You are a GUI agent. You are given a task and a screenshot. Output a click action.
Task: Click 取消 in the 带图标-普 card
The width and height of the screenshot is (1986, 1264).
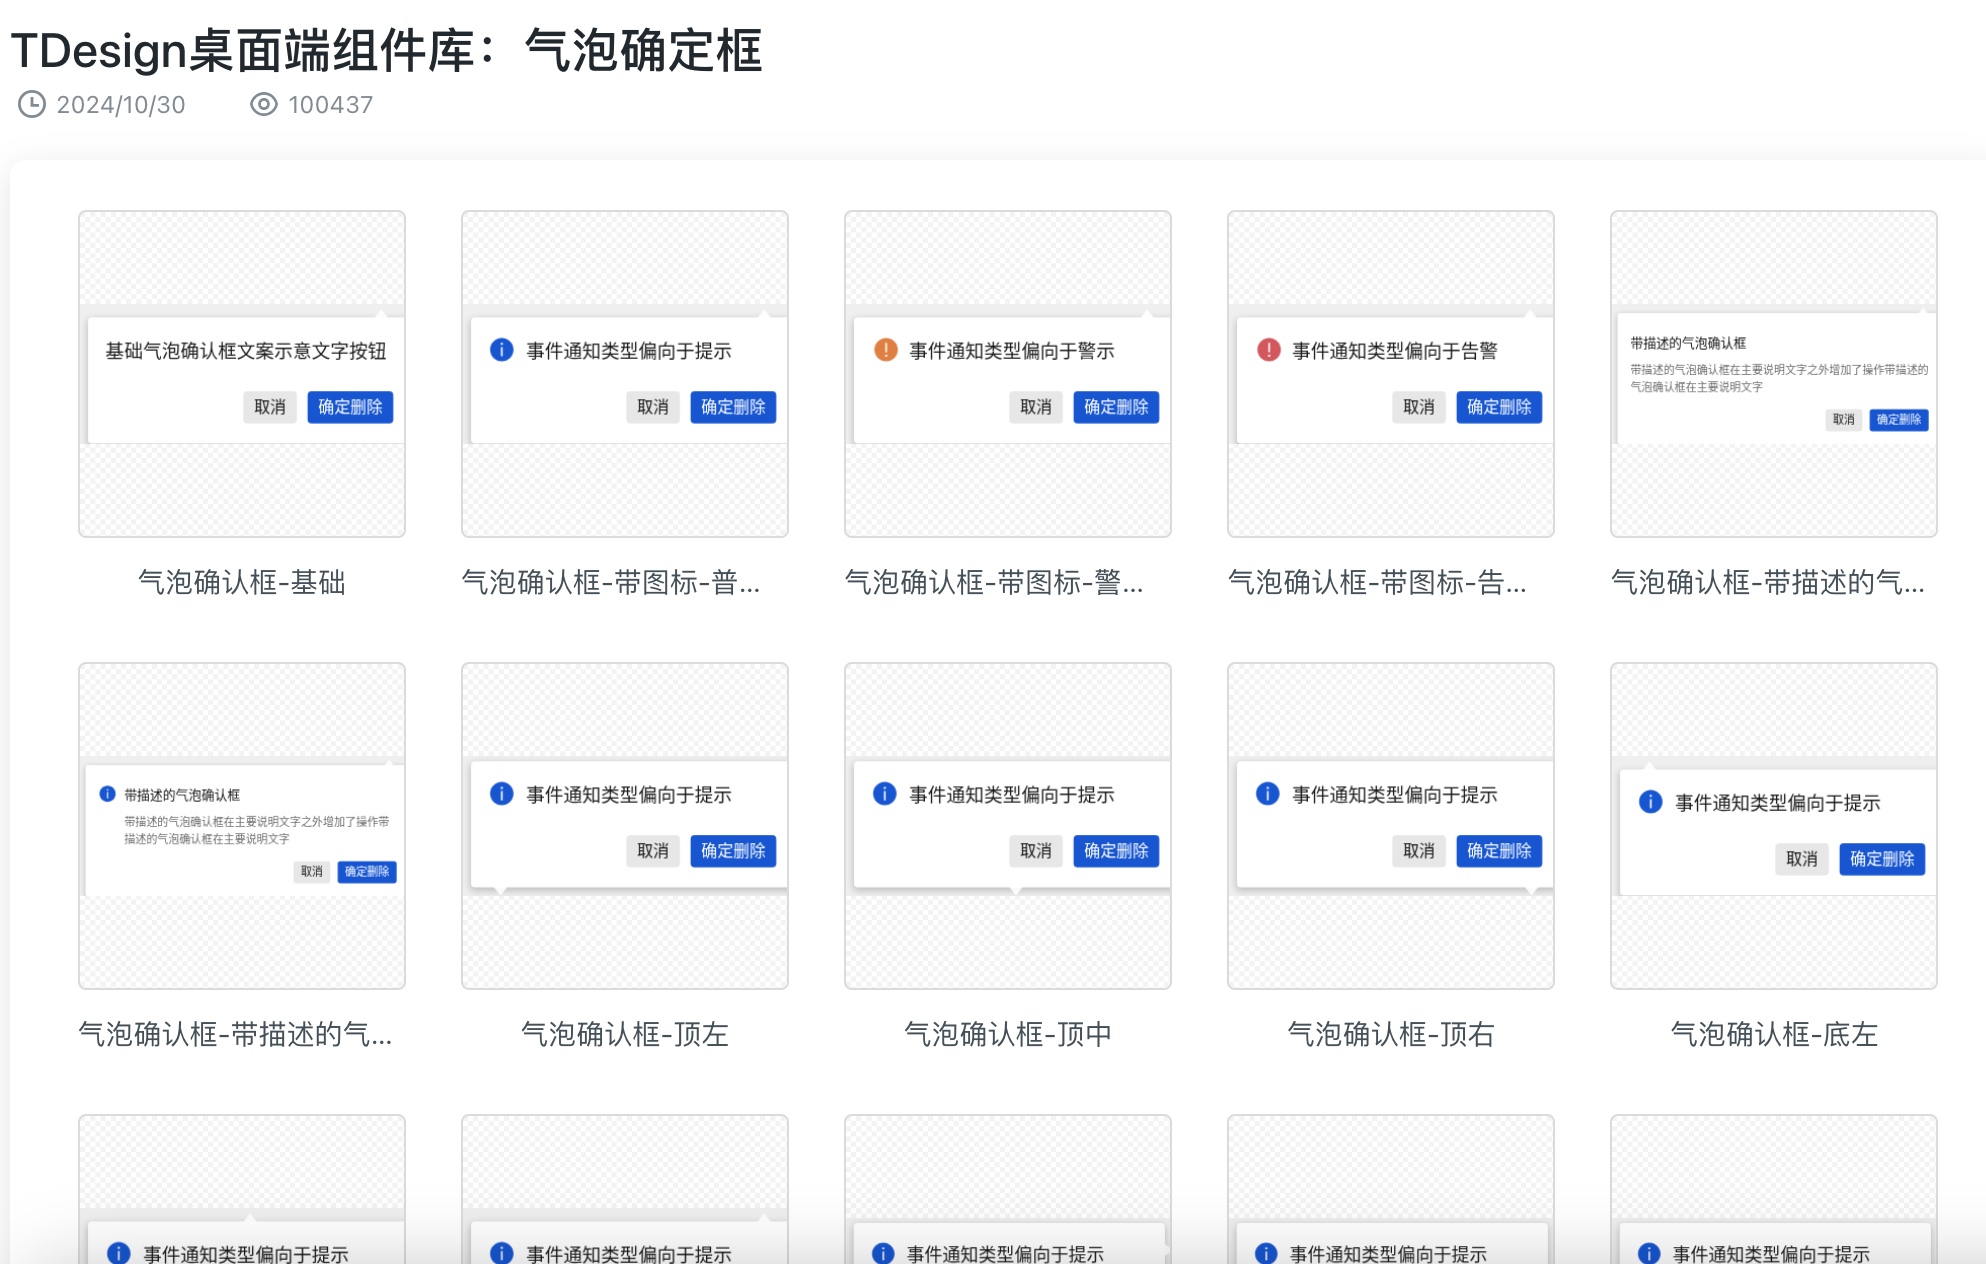[653, 407]
